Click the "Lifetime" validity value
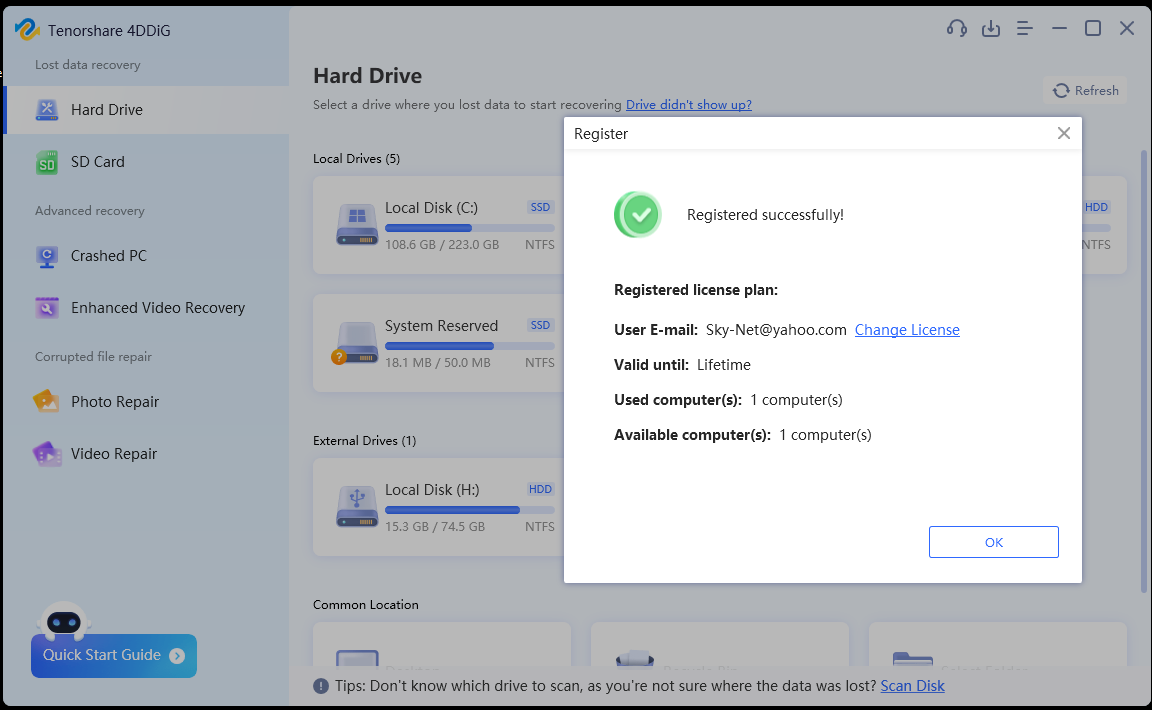 pyautogui.click(x=724, y=365)
